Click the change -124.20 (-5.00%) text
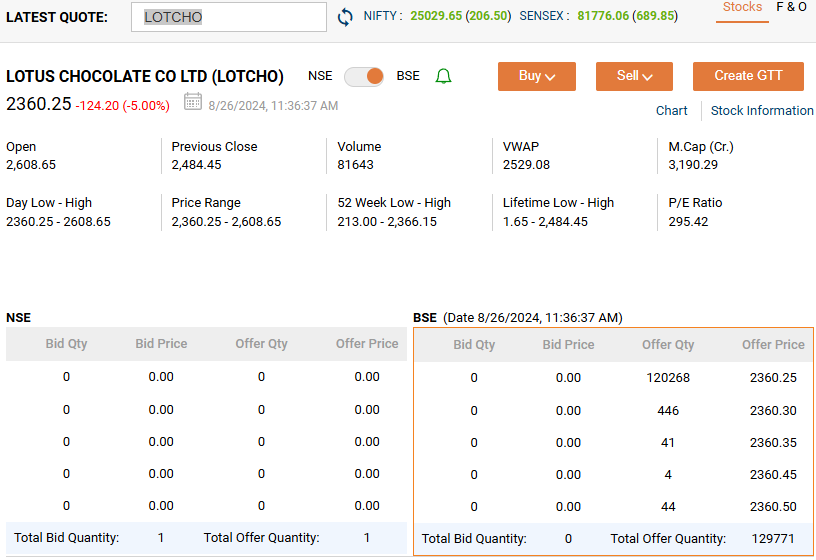The height and width of the screenshot is (560, 816). tap(123, 106)
